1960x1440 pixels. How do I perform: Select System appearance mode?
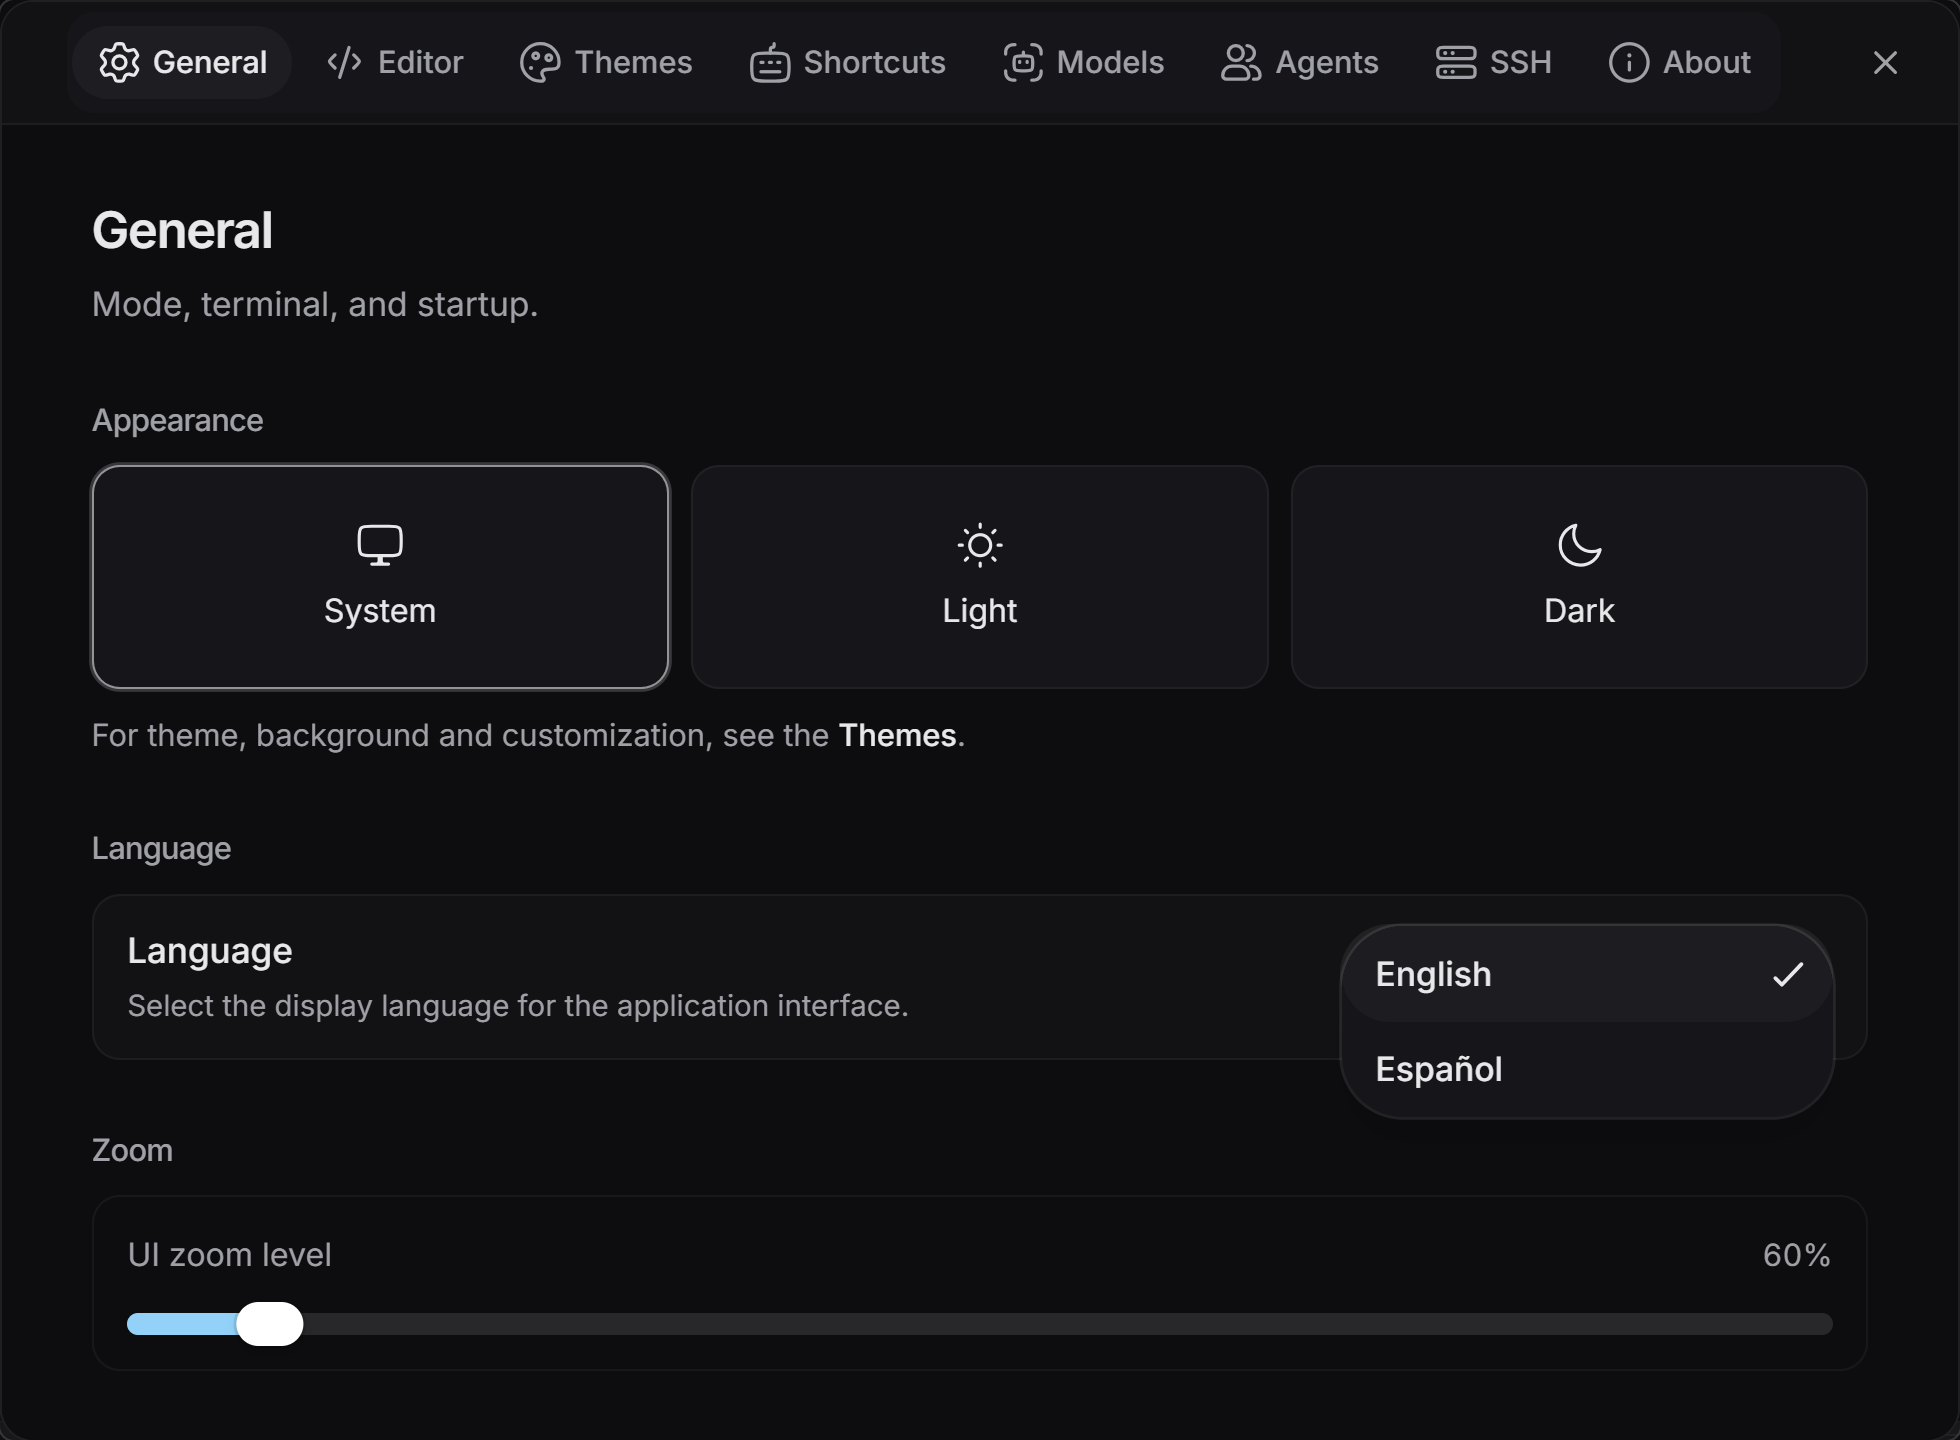(380, 577)
